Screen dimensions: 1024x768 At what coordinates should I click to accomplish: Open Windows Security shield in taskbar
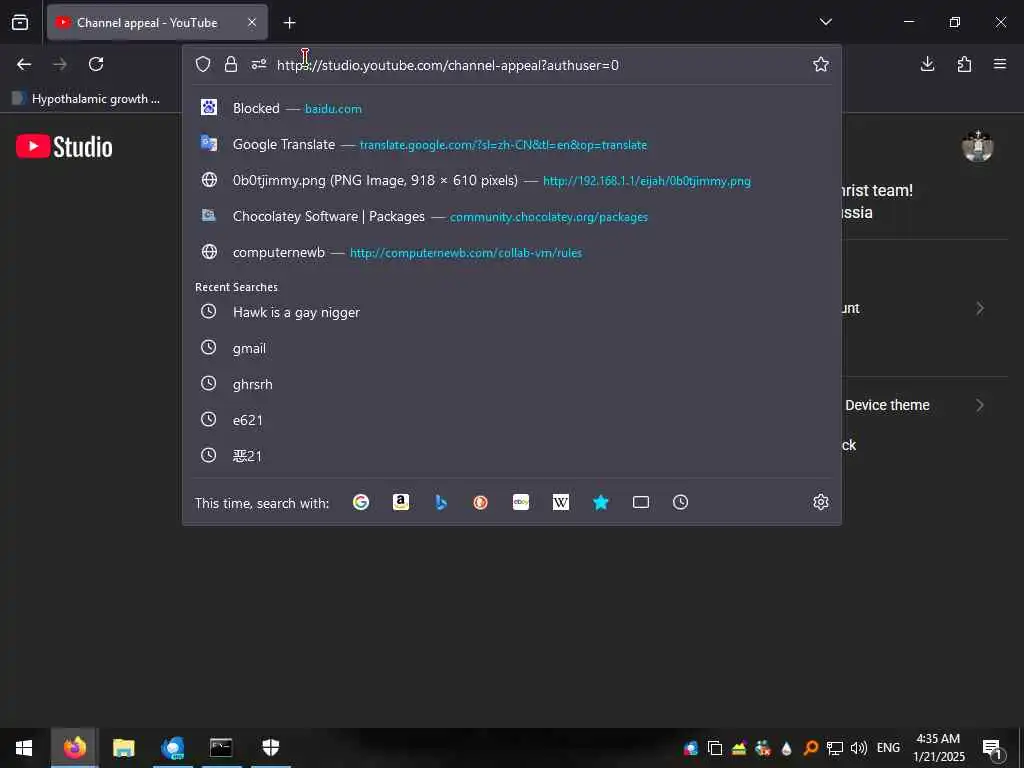tap(270, 748)
